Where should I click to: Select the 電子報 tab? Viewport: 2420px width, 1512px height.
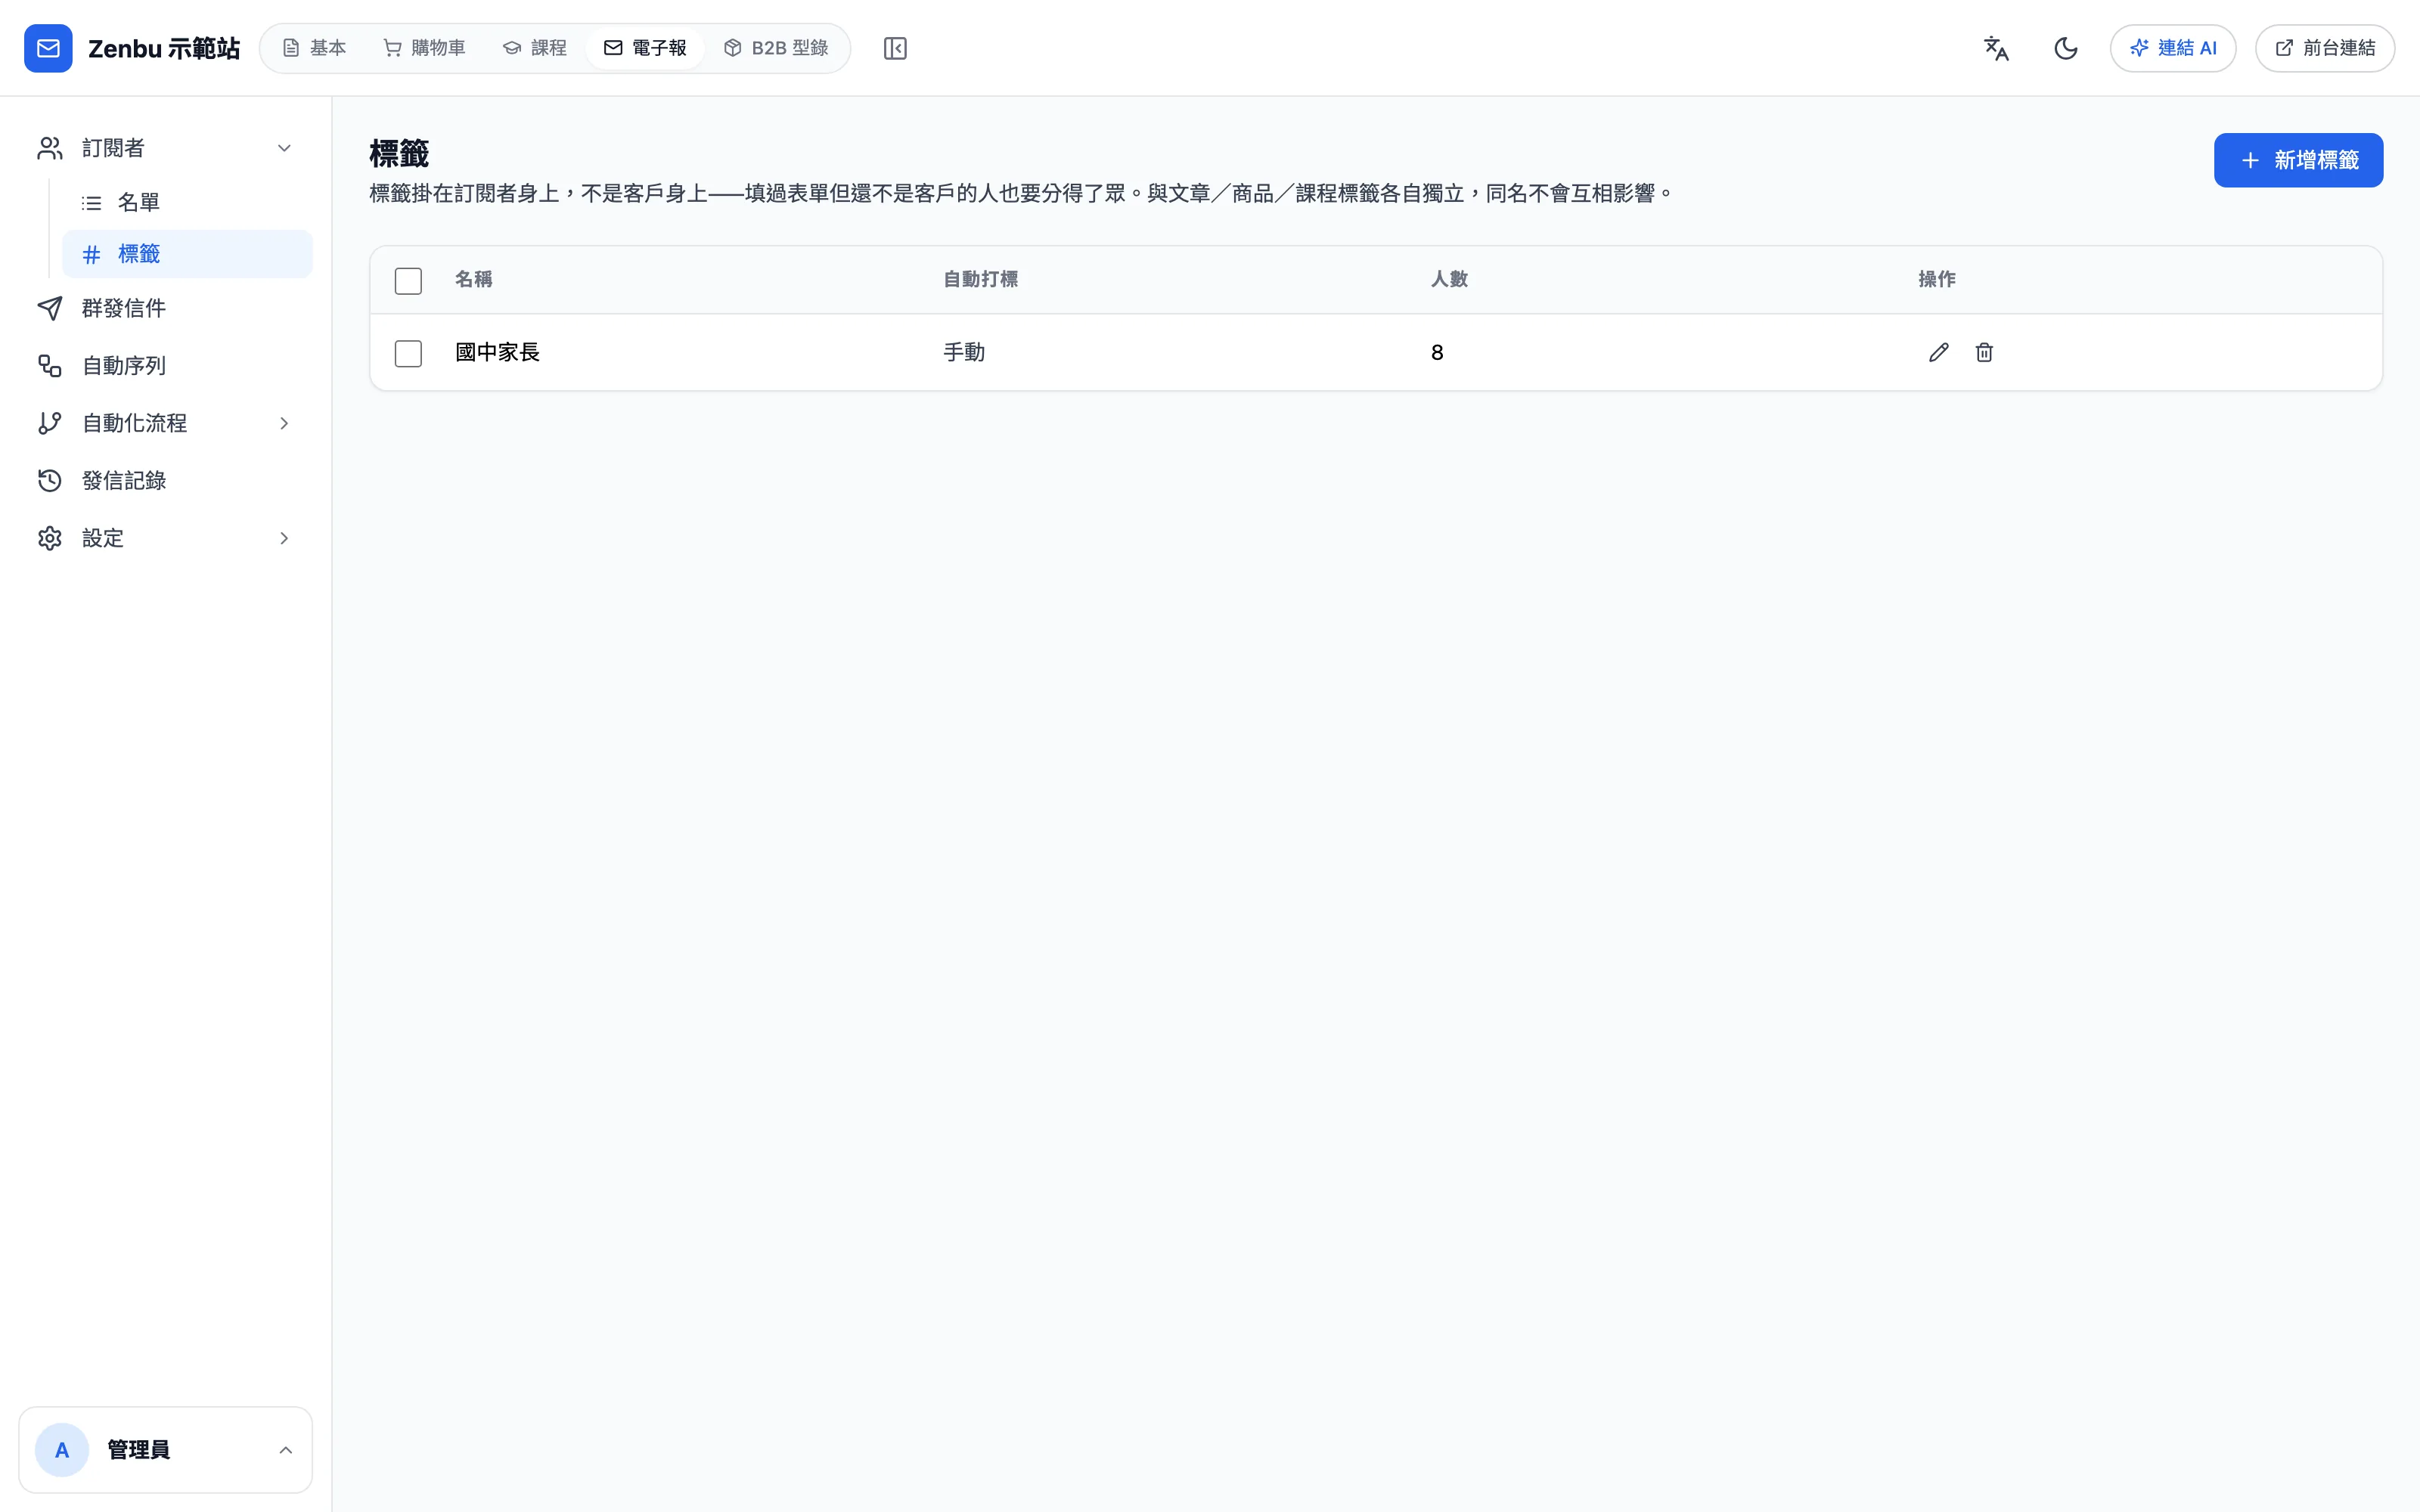point(645,48)
